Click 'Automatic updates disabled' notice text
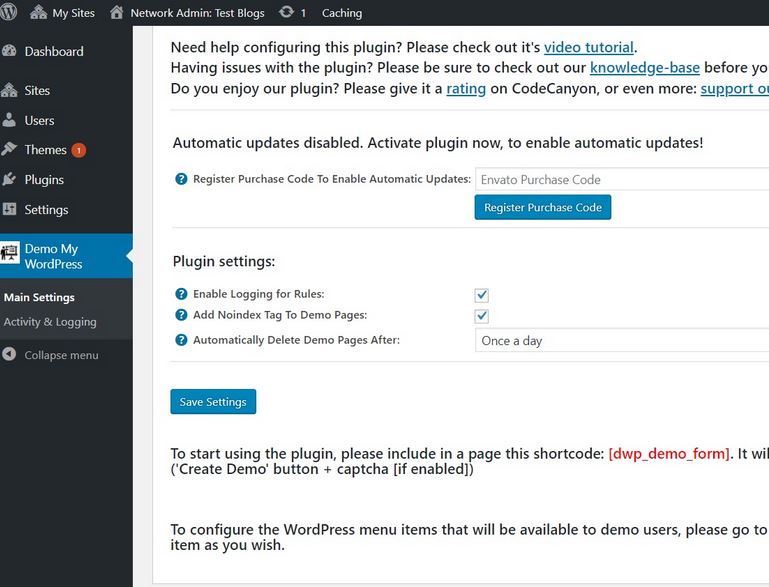This screenshot has width=769, height=587. 437,143
